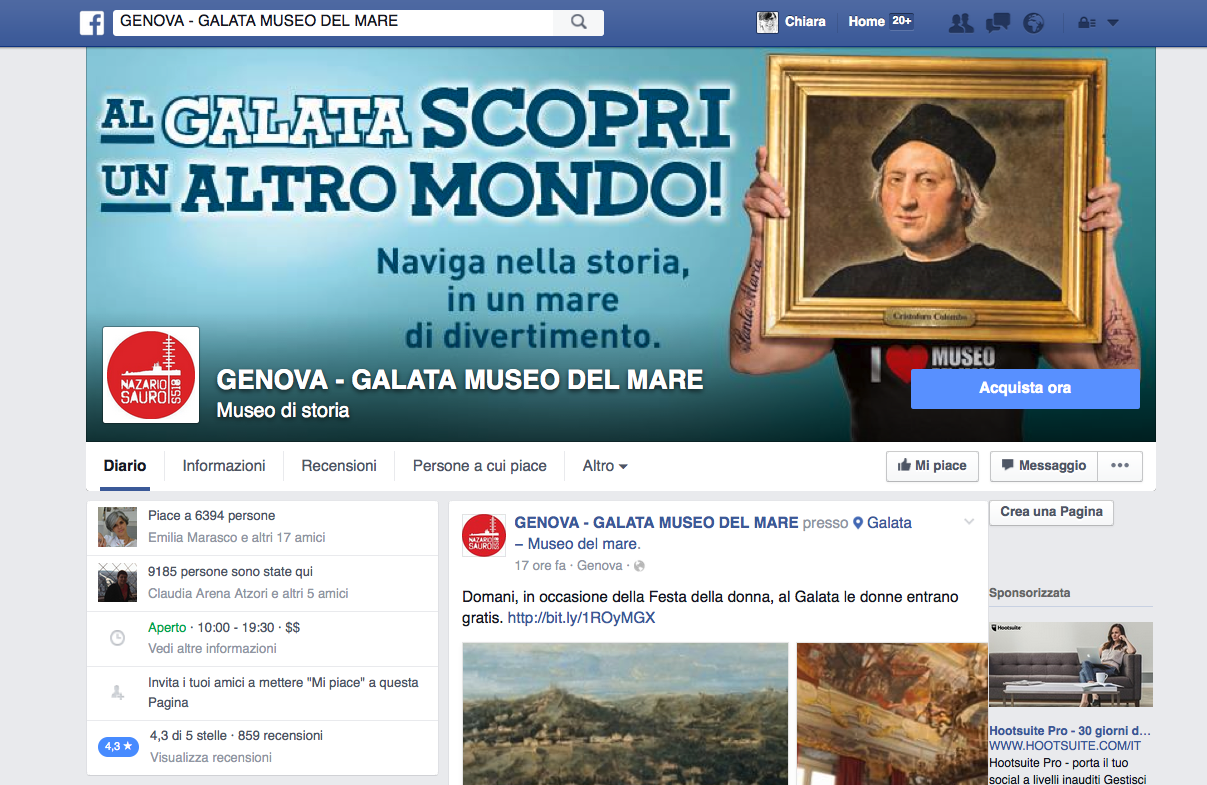This screenshot has height=785, width=1207.
Task: Open the bit.ly/1ROyMGX link
Action: click(x=581, y=618)
